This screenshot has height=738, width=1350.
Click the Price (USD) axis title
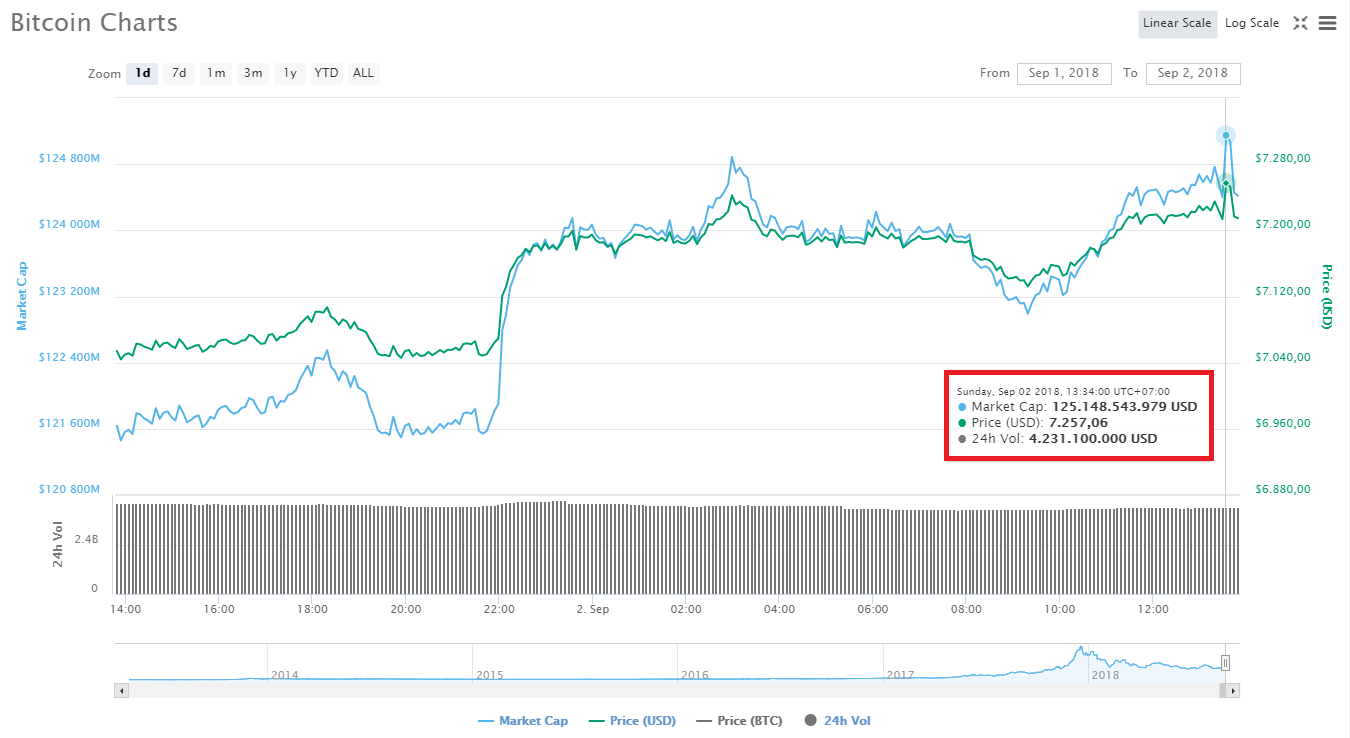click(x=1327, y=297)
